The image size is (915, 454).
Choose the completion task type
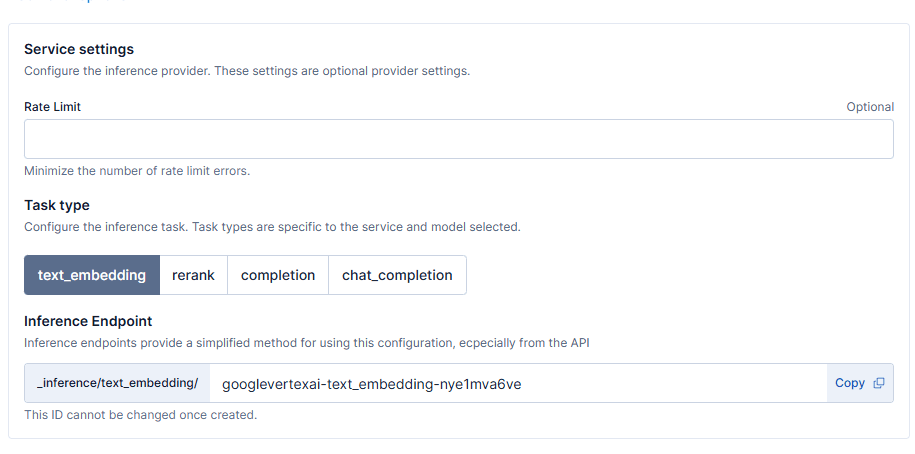pyautogui.click(x=278, y=275)
